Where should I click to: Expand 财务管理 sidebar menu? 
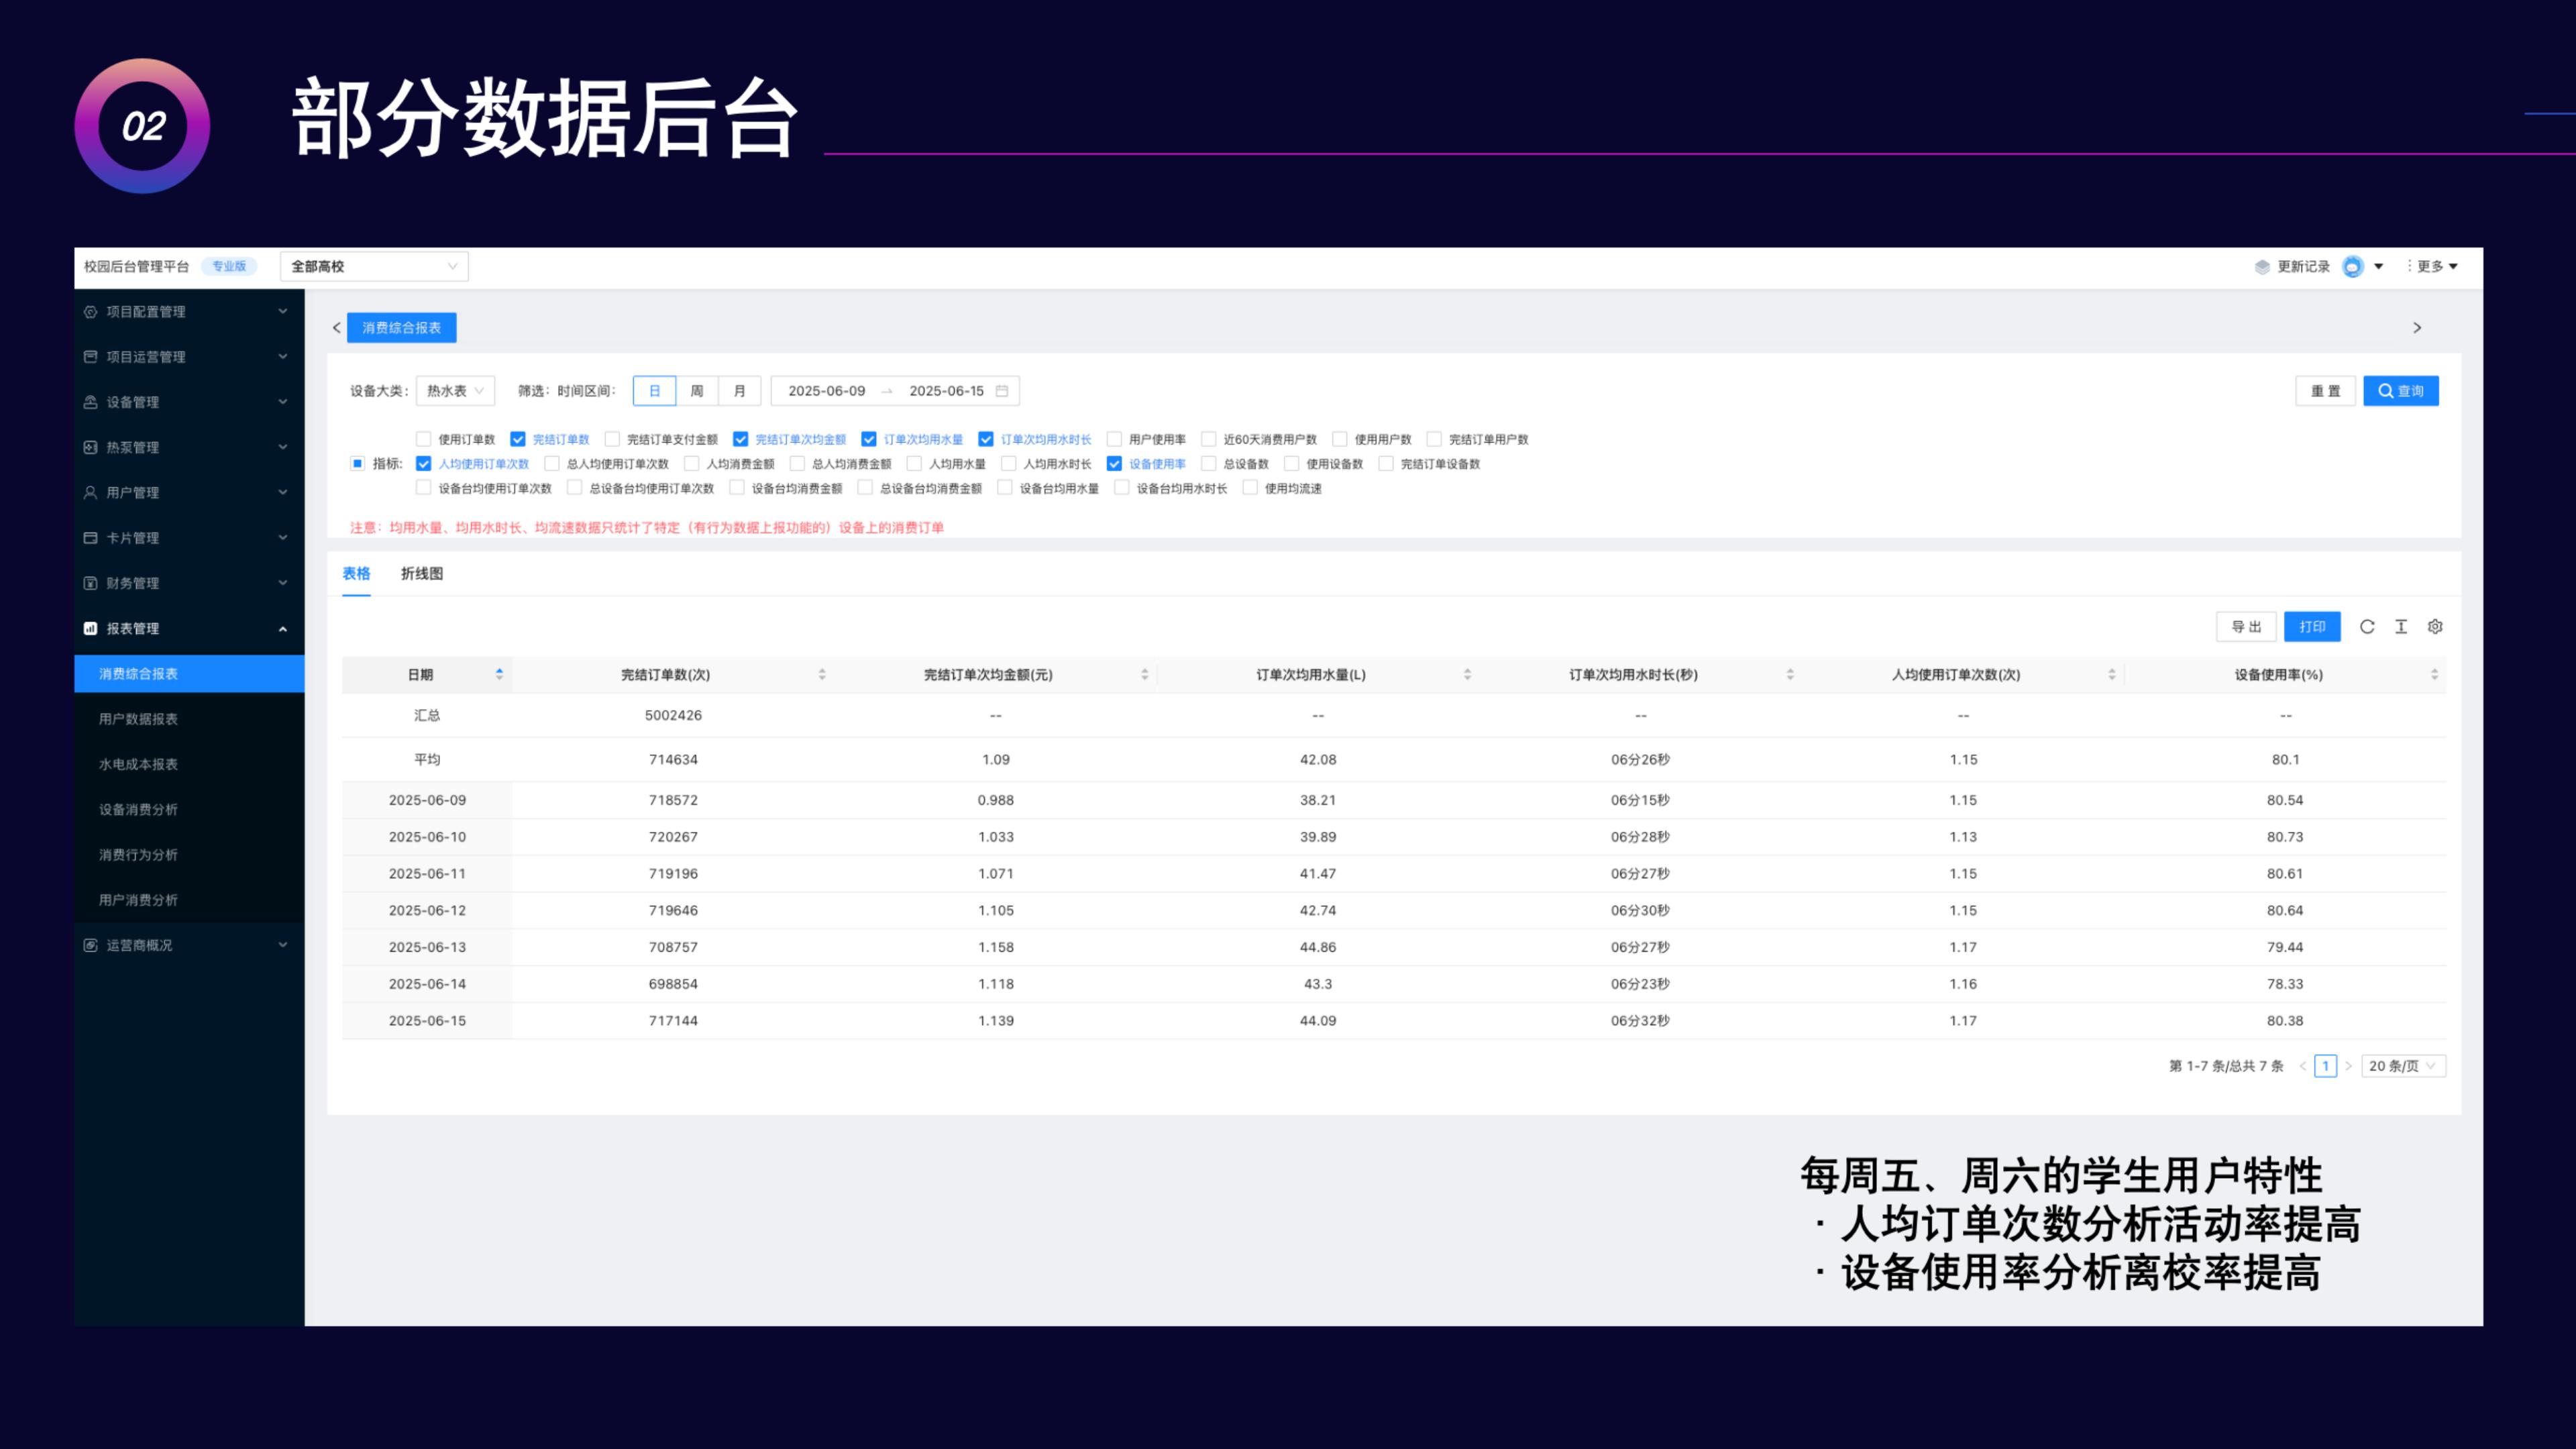click(x=189, y=583)
